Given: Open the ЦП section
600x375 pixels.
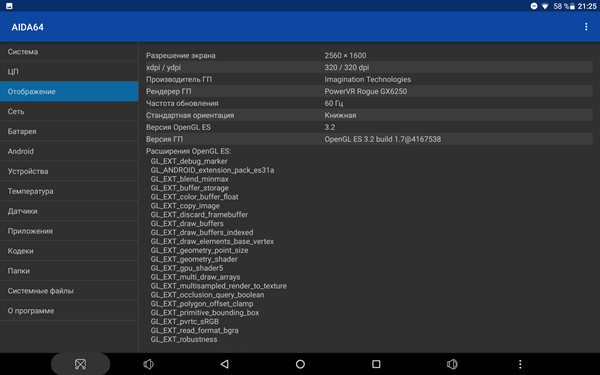Looking at the screenshot, I should pos(69,72).
